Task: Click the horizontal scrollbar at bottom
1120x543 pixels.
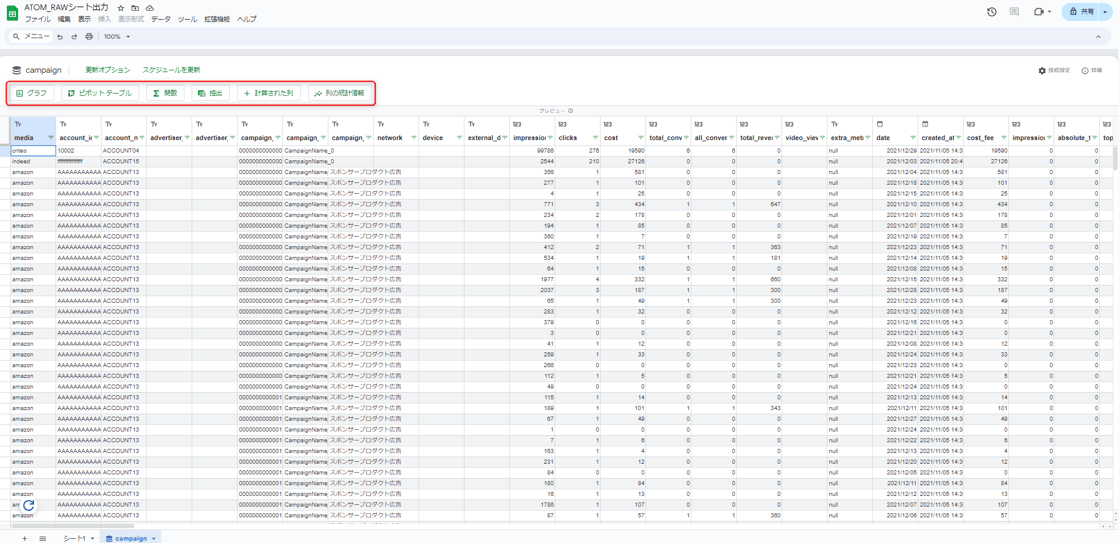Action: (x=70, y=525)
